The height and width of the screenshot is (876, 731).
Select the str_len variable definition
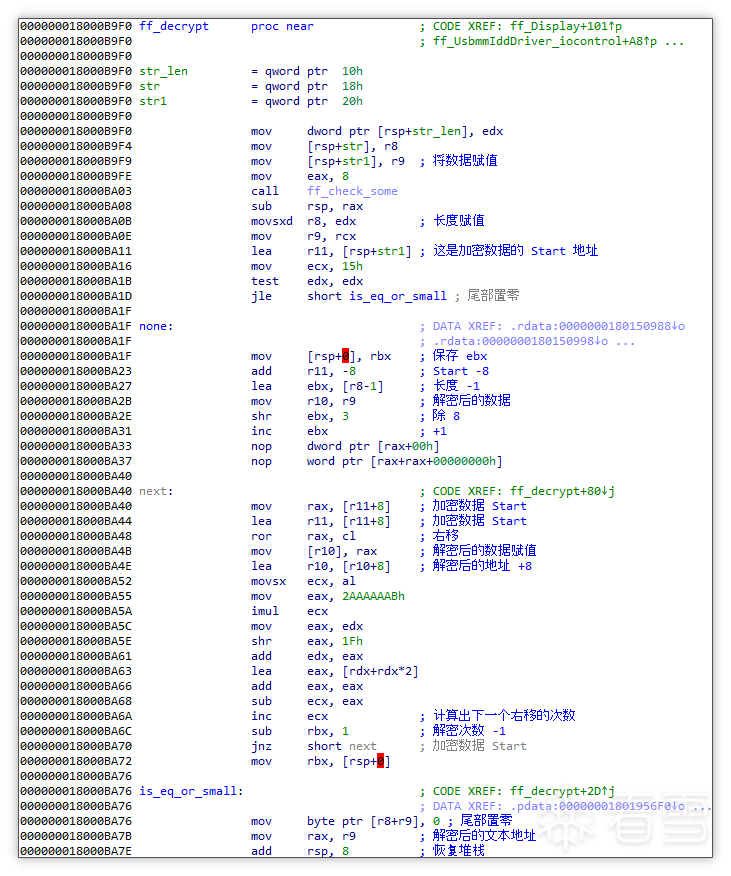(x=163, y=72)
